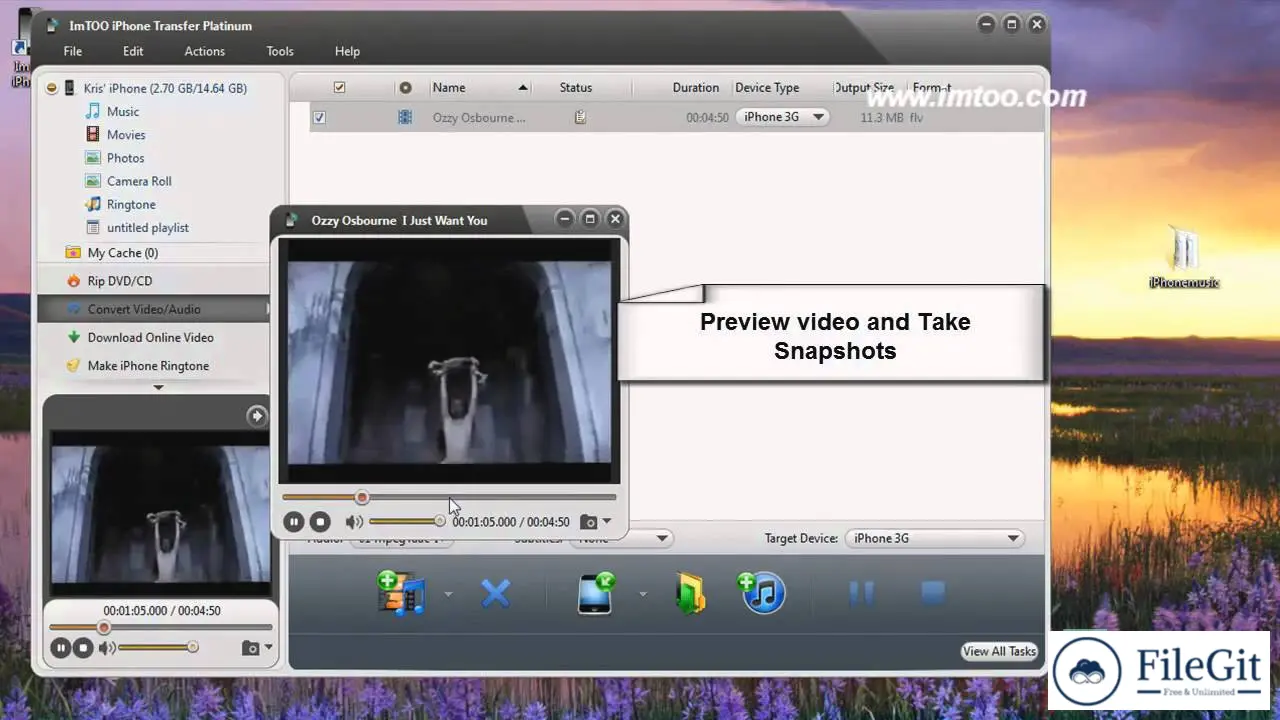
Task: Stop playback in sidebar preview panel
Action: point(83,648)
